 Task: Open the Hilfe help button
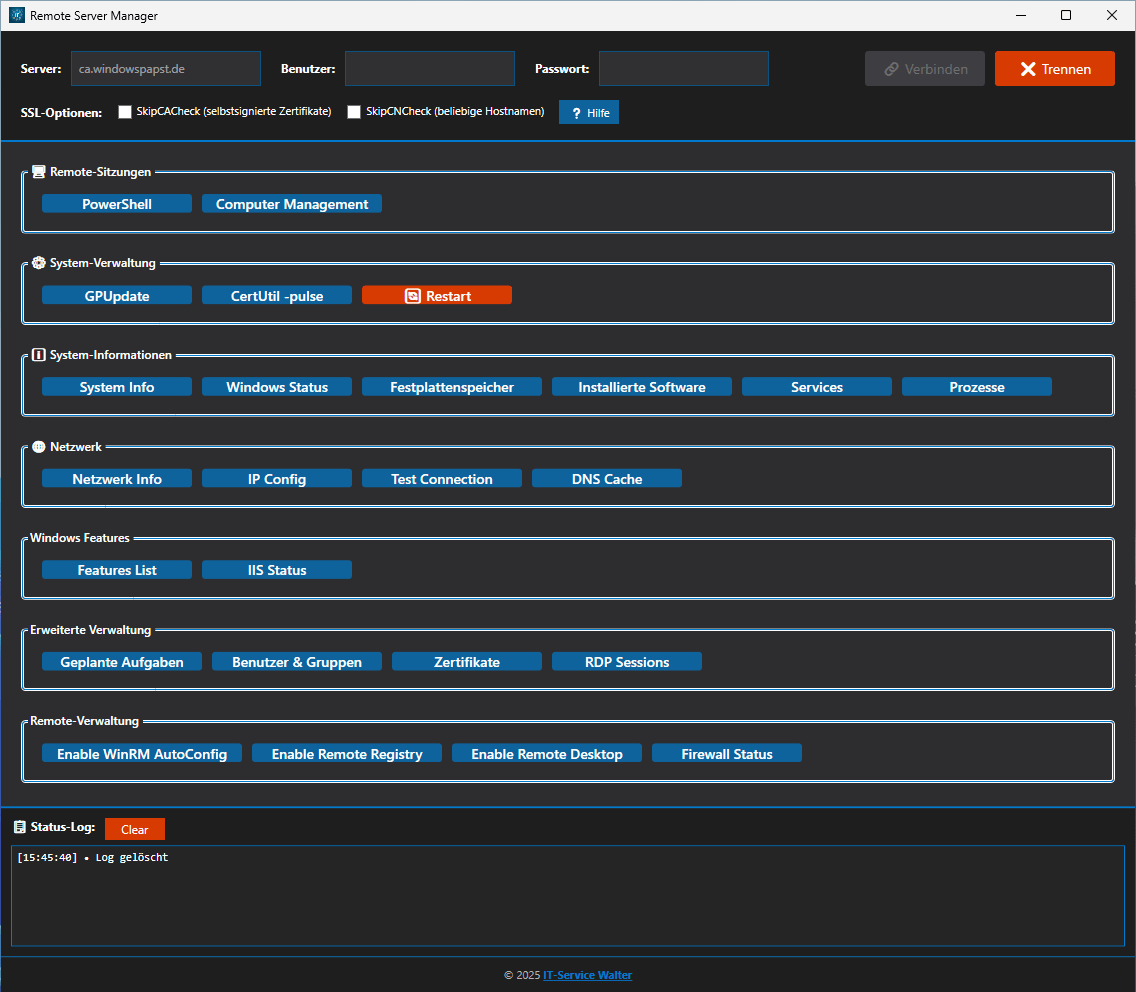(x=589, y=113)
